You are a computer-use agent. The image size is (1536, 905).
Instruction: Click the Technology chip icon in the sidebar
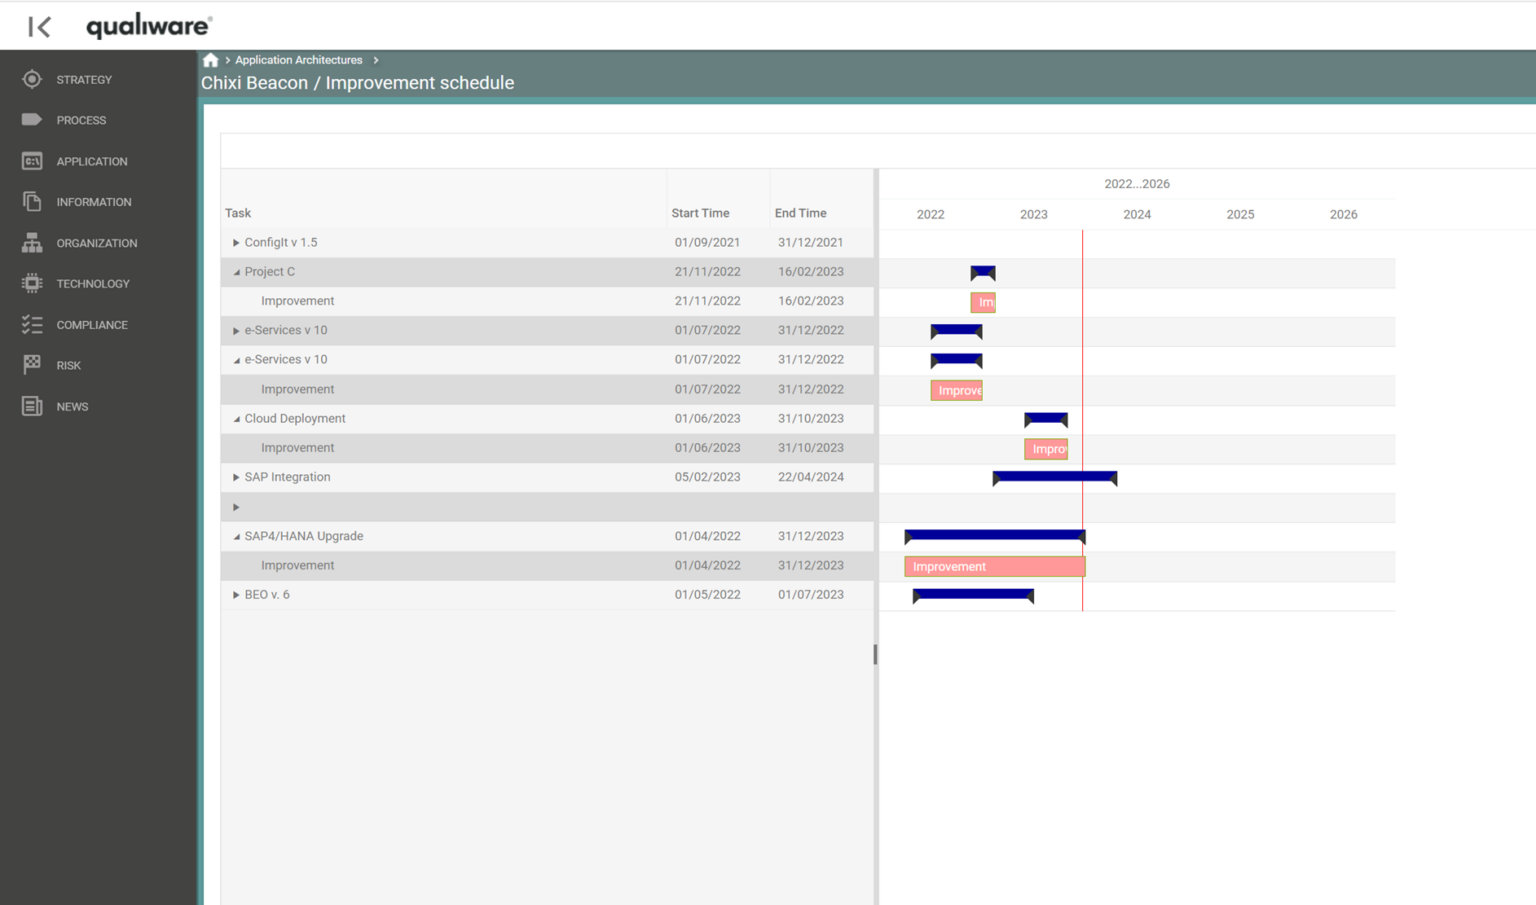[x=31, y=283]
